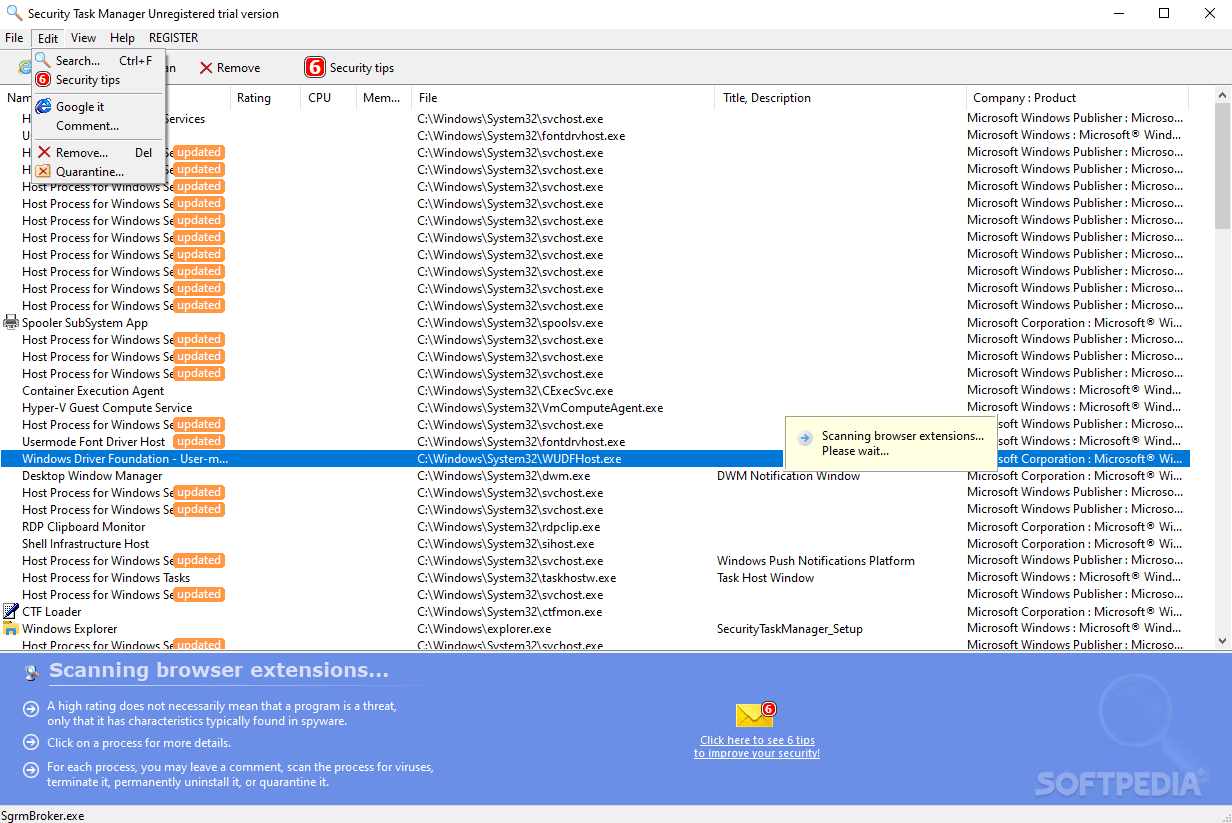This screenshot has height=823, width=1232.
Task: Open the Help menu
Action: (x=123, y=38)
